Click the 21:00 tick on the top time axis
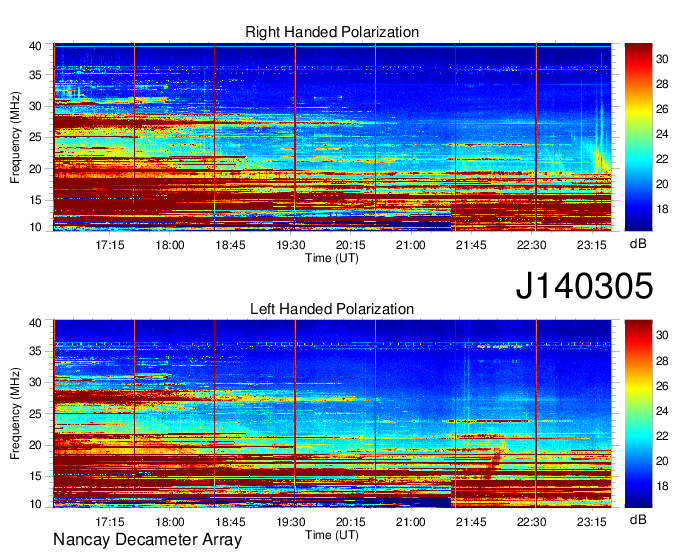The width and height of the screenshot is (680, 552). click(x=411, y=245)
